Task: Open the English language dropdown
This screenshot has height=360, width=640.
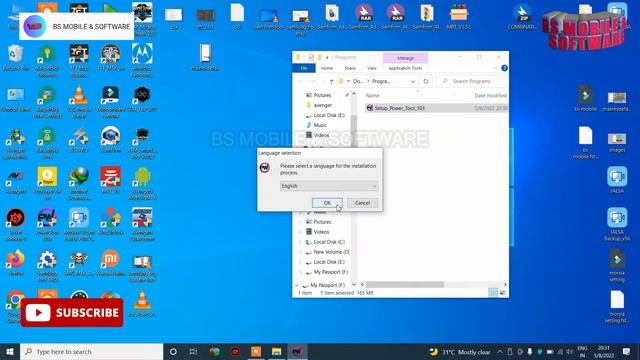Action: (x=329, y=186)
